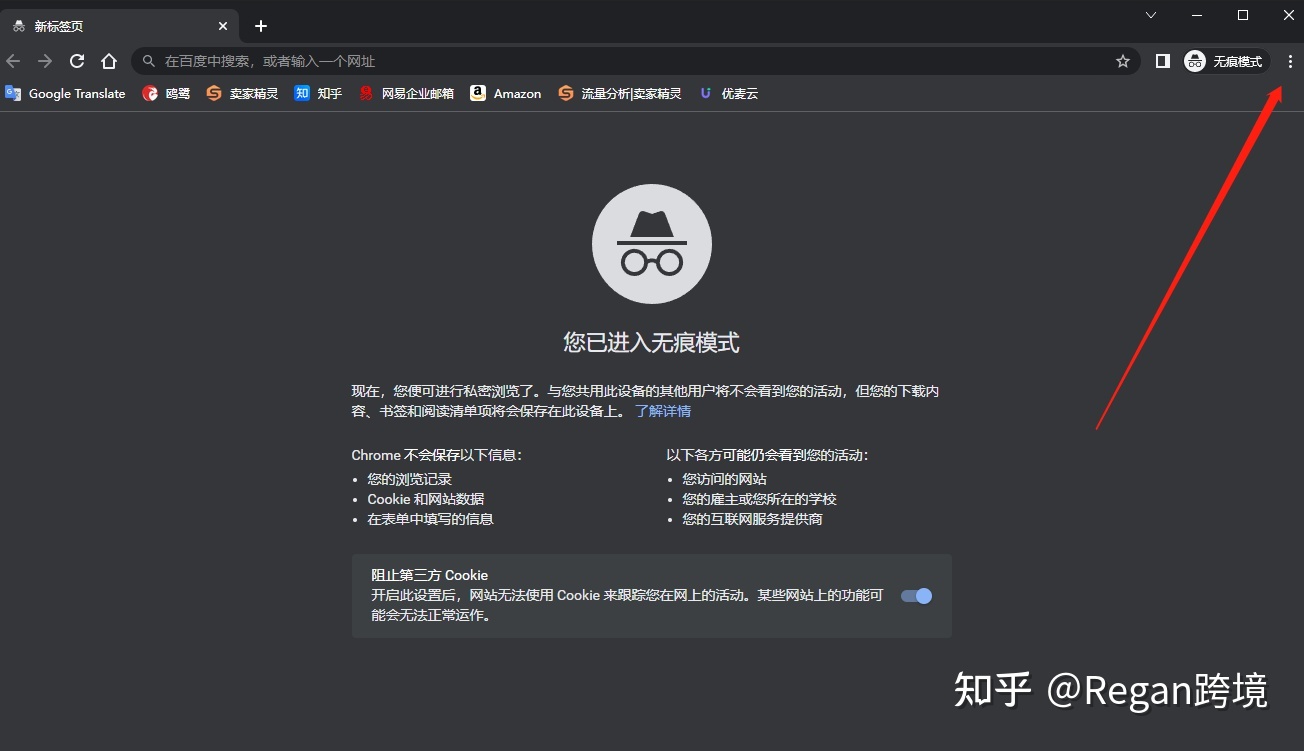The height and width of the screenshot is (751, 1304).
Task: Bookmark this page with star icon
Action: [x=1123, y=61]
